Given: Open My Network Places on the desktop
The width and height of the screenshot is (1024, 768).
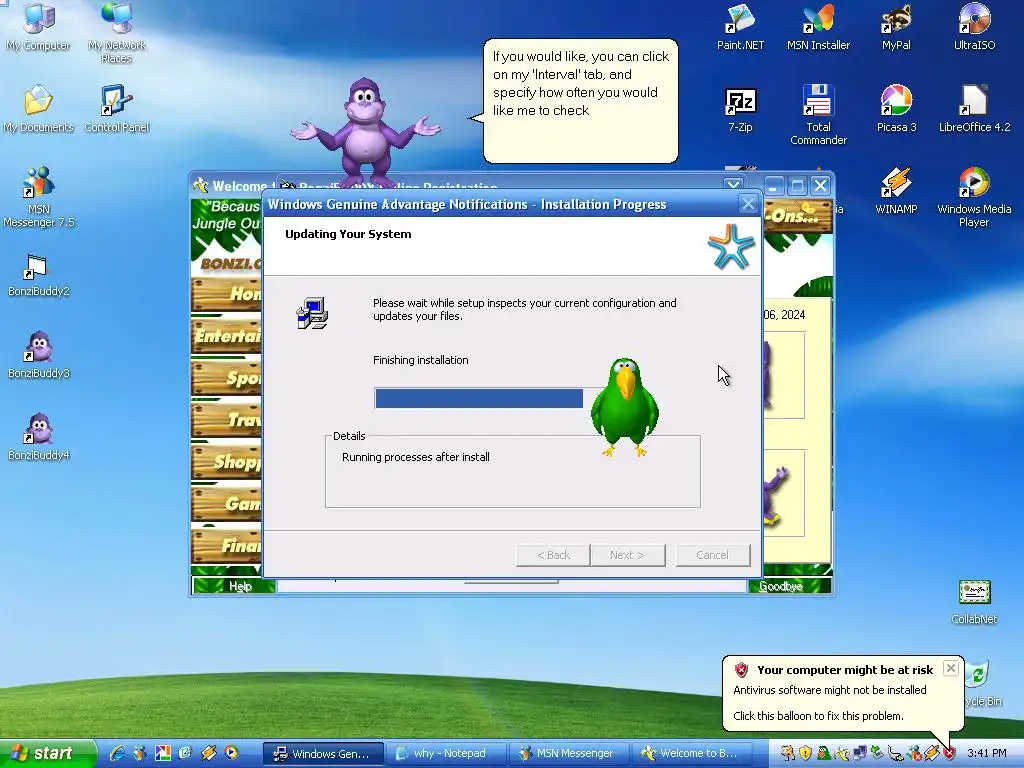Looking at the screenshot, I should (117, 32).
